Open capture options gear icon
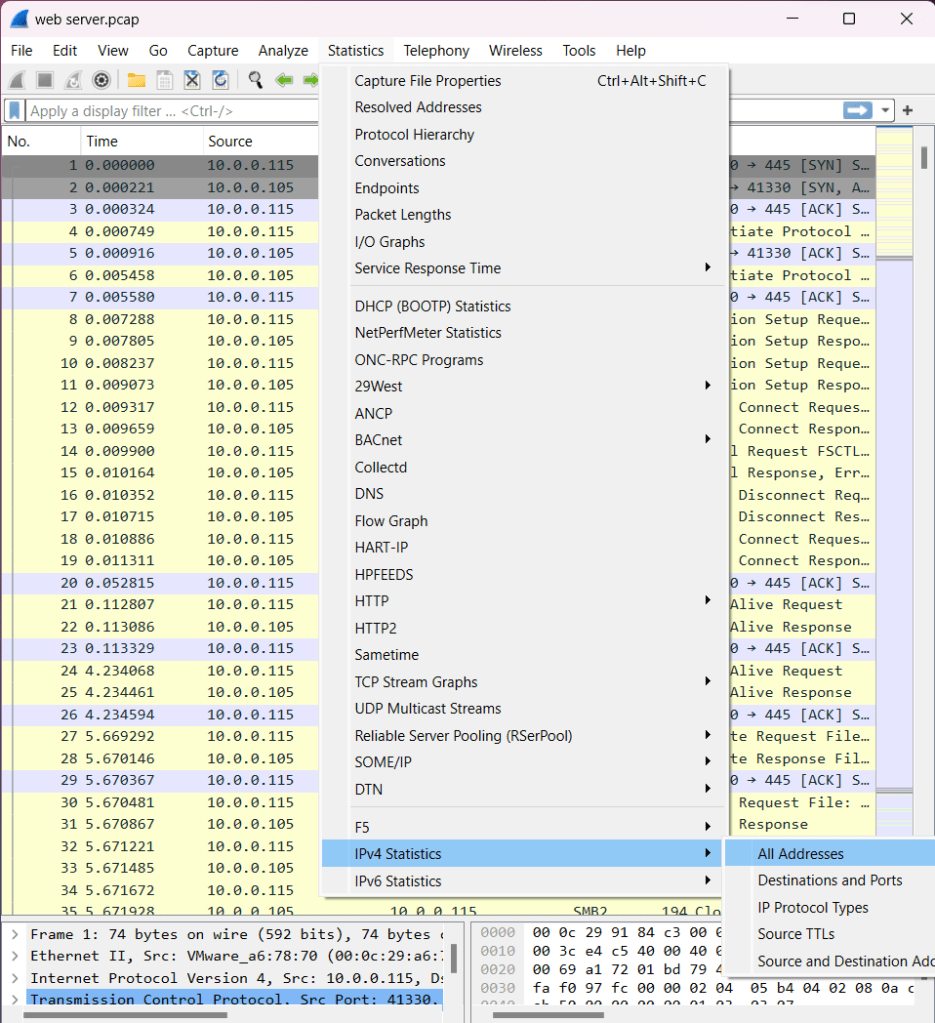Viewport: 935px width, 1023px height. [101, 80]
